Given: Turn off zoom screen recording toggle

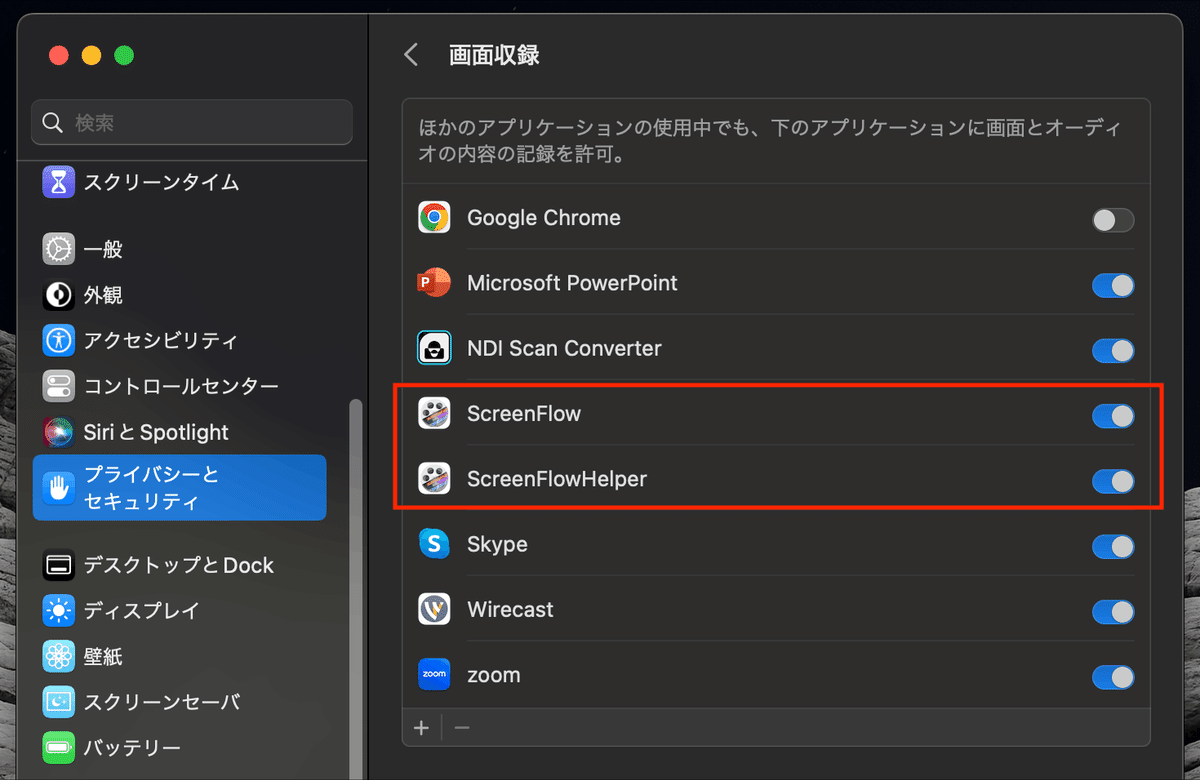Looking at the screenshot, I should [x=1113, y=677].
